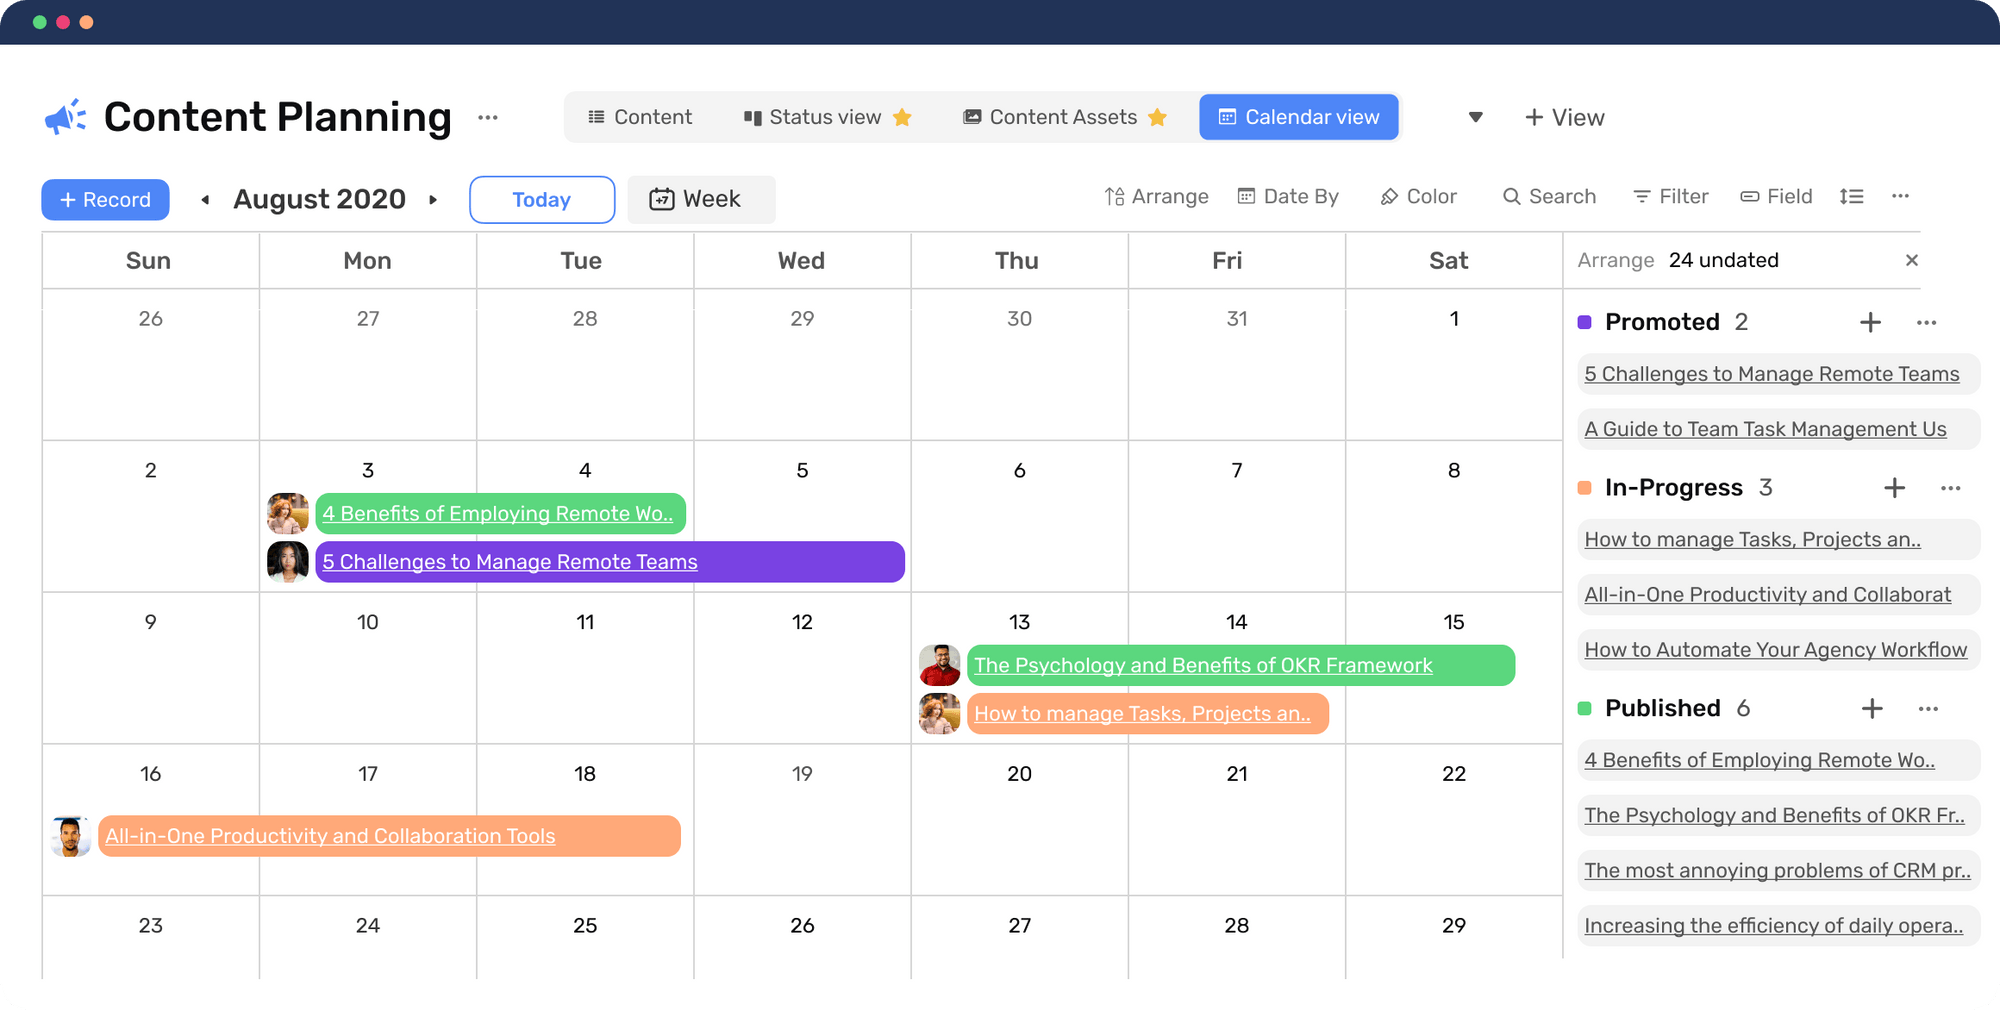
Task: Open the article 5 Challenges to Manage Remote Teams
Action: 509,561
